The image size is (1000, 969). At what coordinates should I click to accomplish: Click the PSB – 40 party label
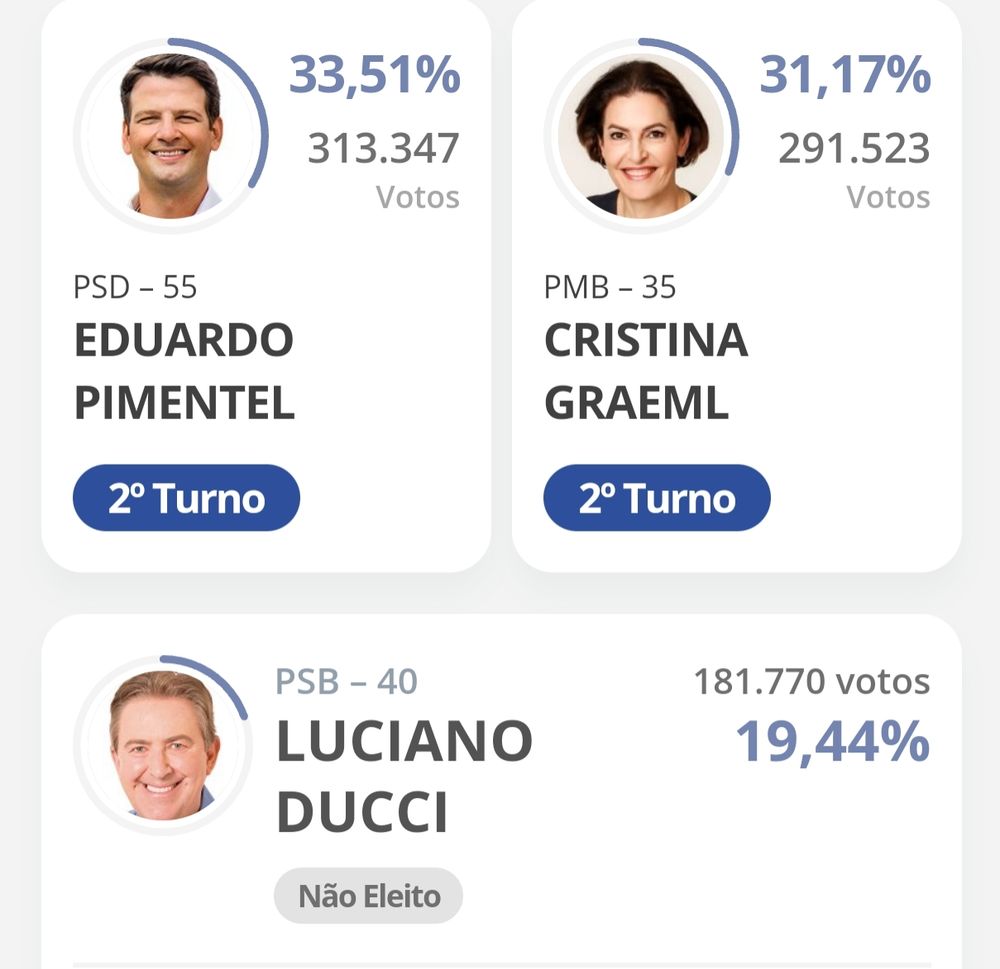[346, 681]
